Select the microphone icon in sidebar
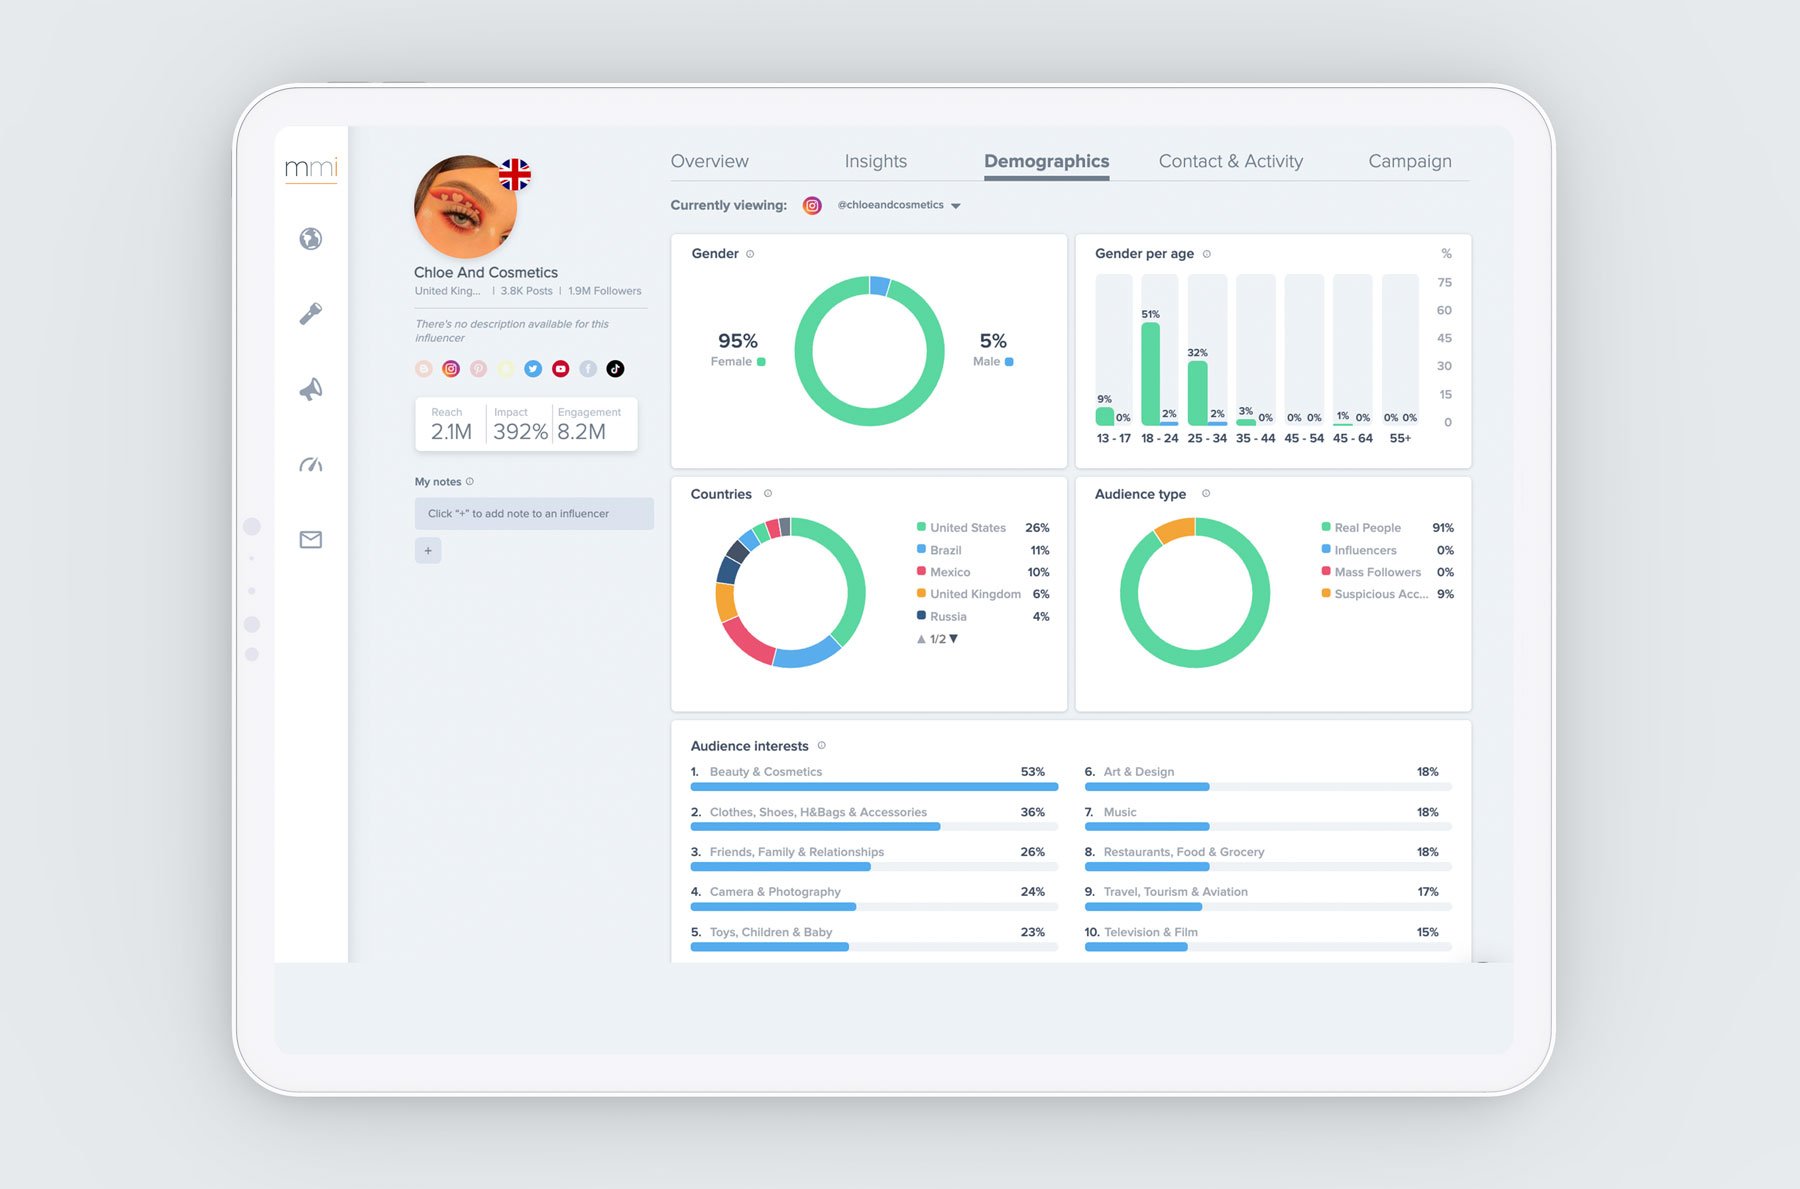The height and width of the screenshot is (1189, 1800). pyautogui.click(x=311, y=314)
